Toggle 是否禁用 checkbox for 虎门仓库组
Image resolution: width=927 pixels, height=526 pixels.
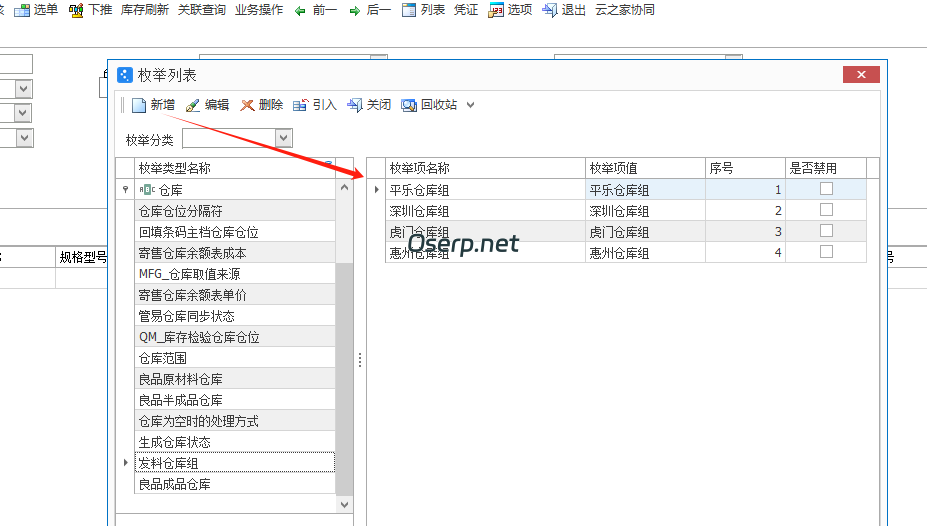point(826,230)
